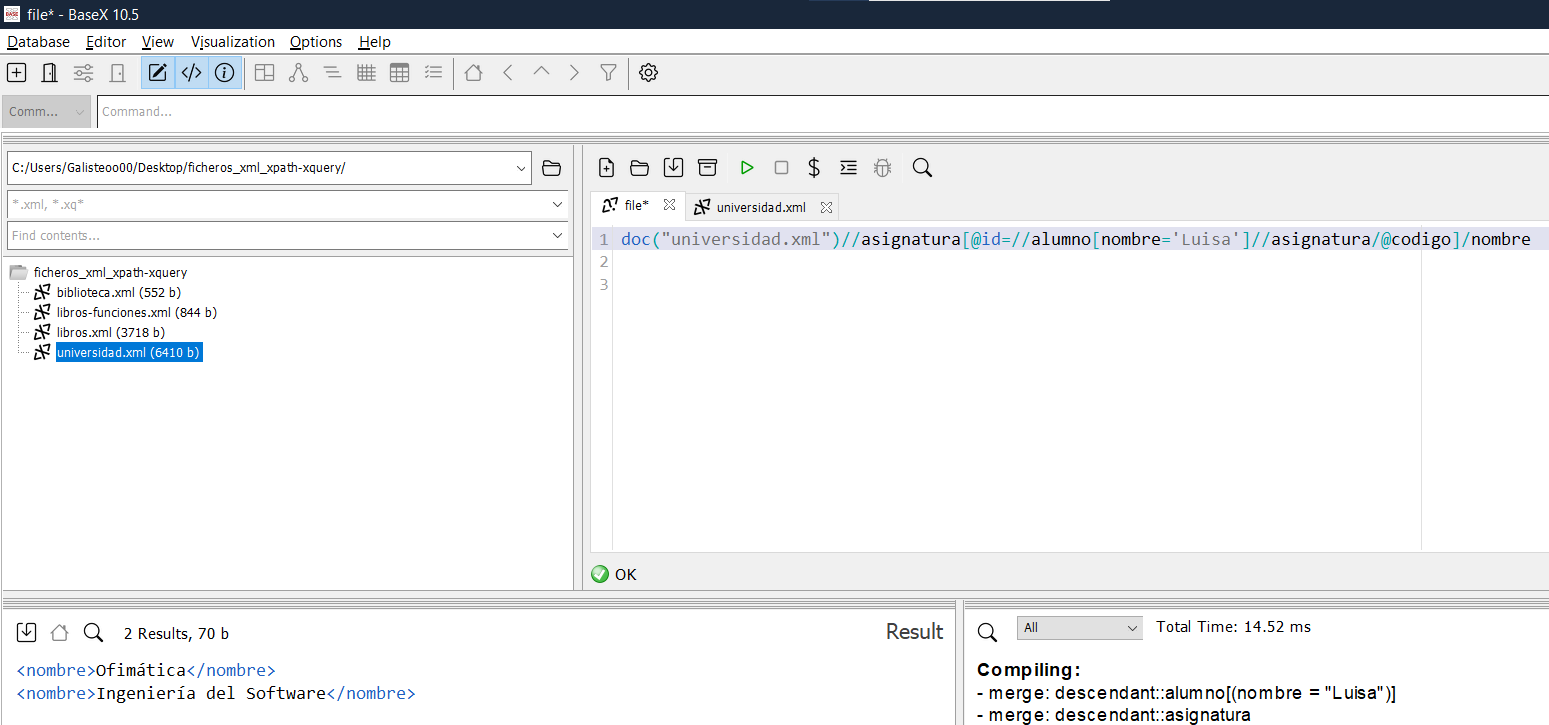
Task: Open the Visualization menu
Action: 233,42
